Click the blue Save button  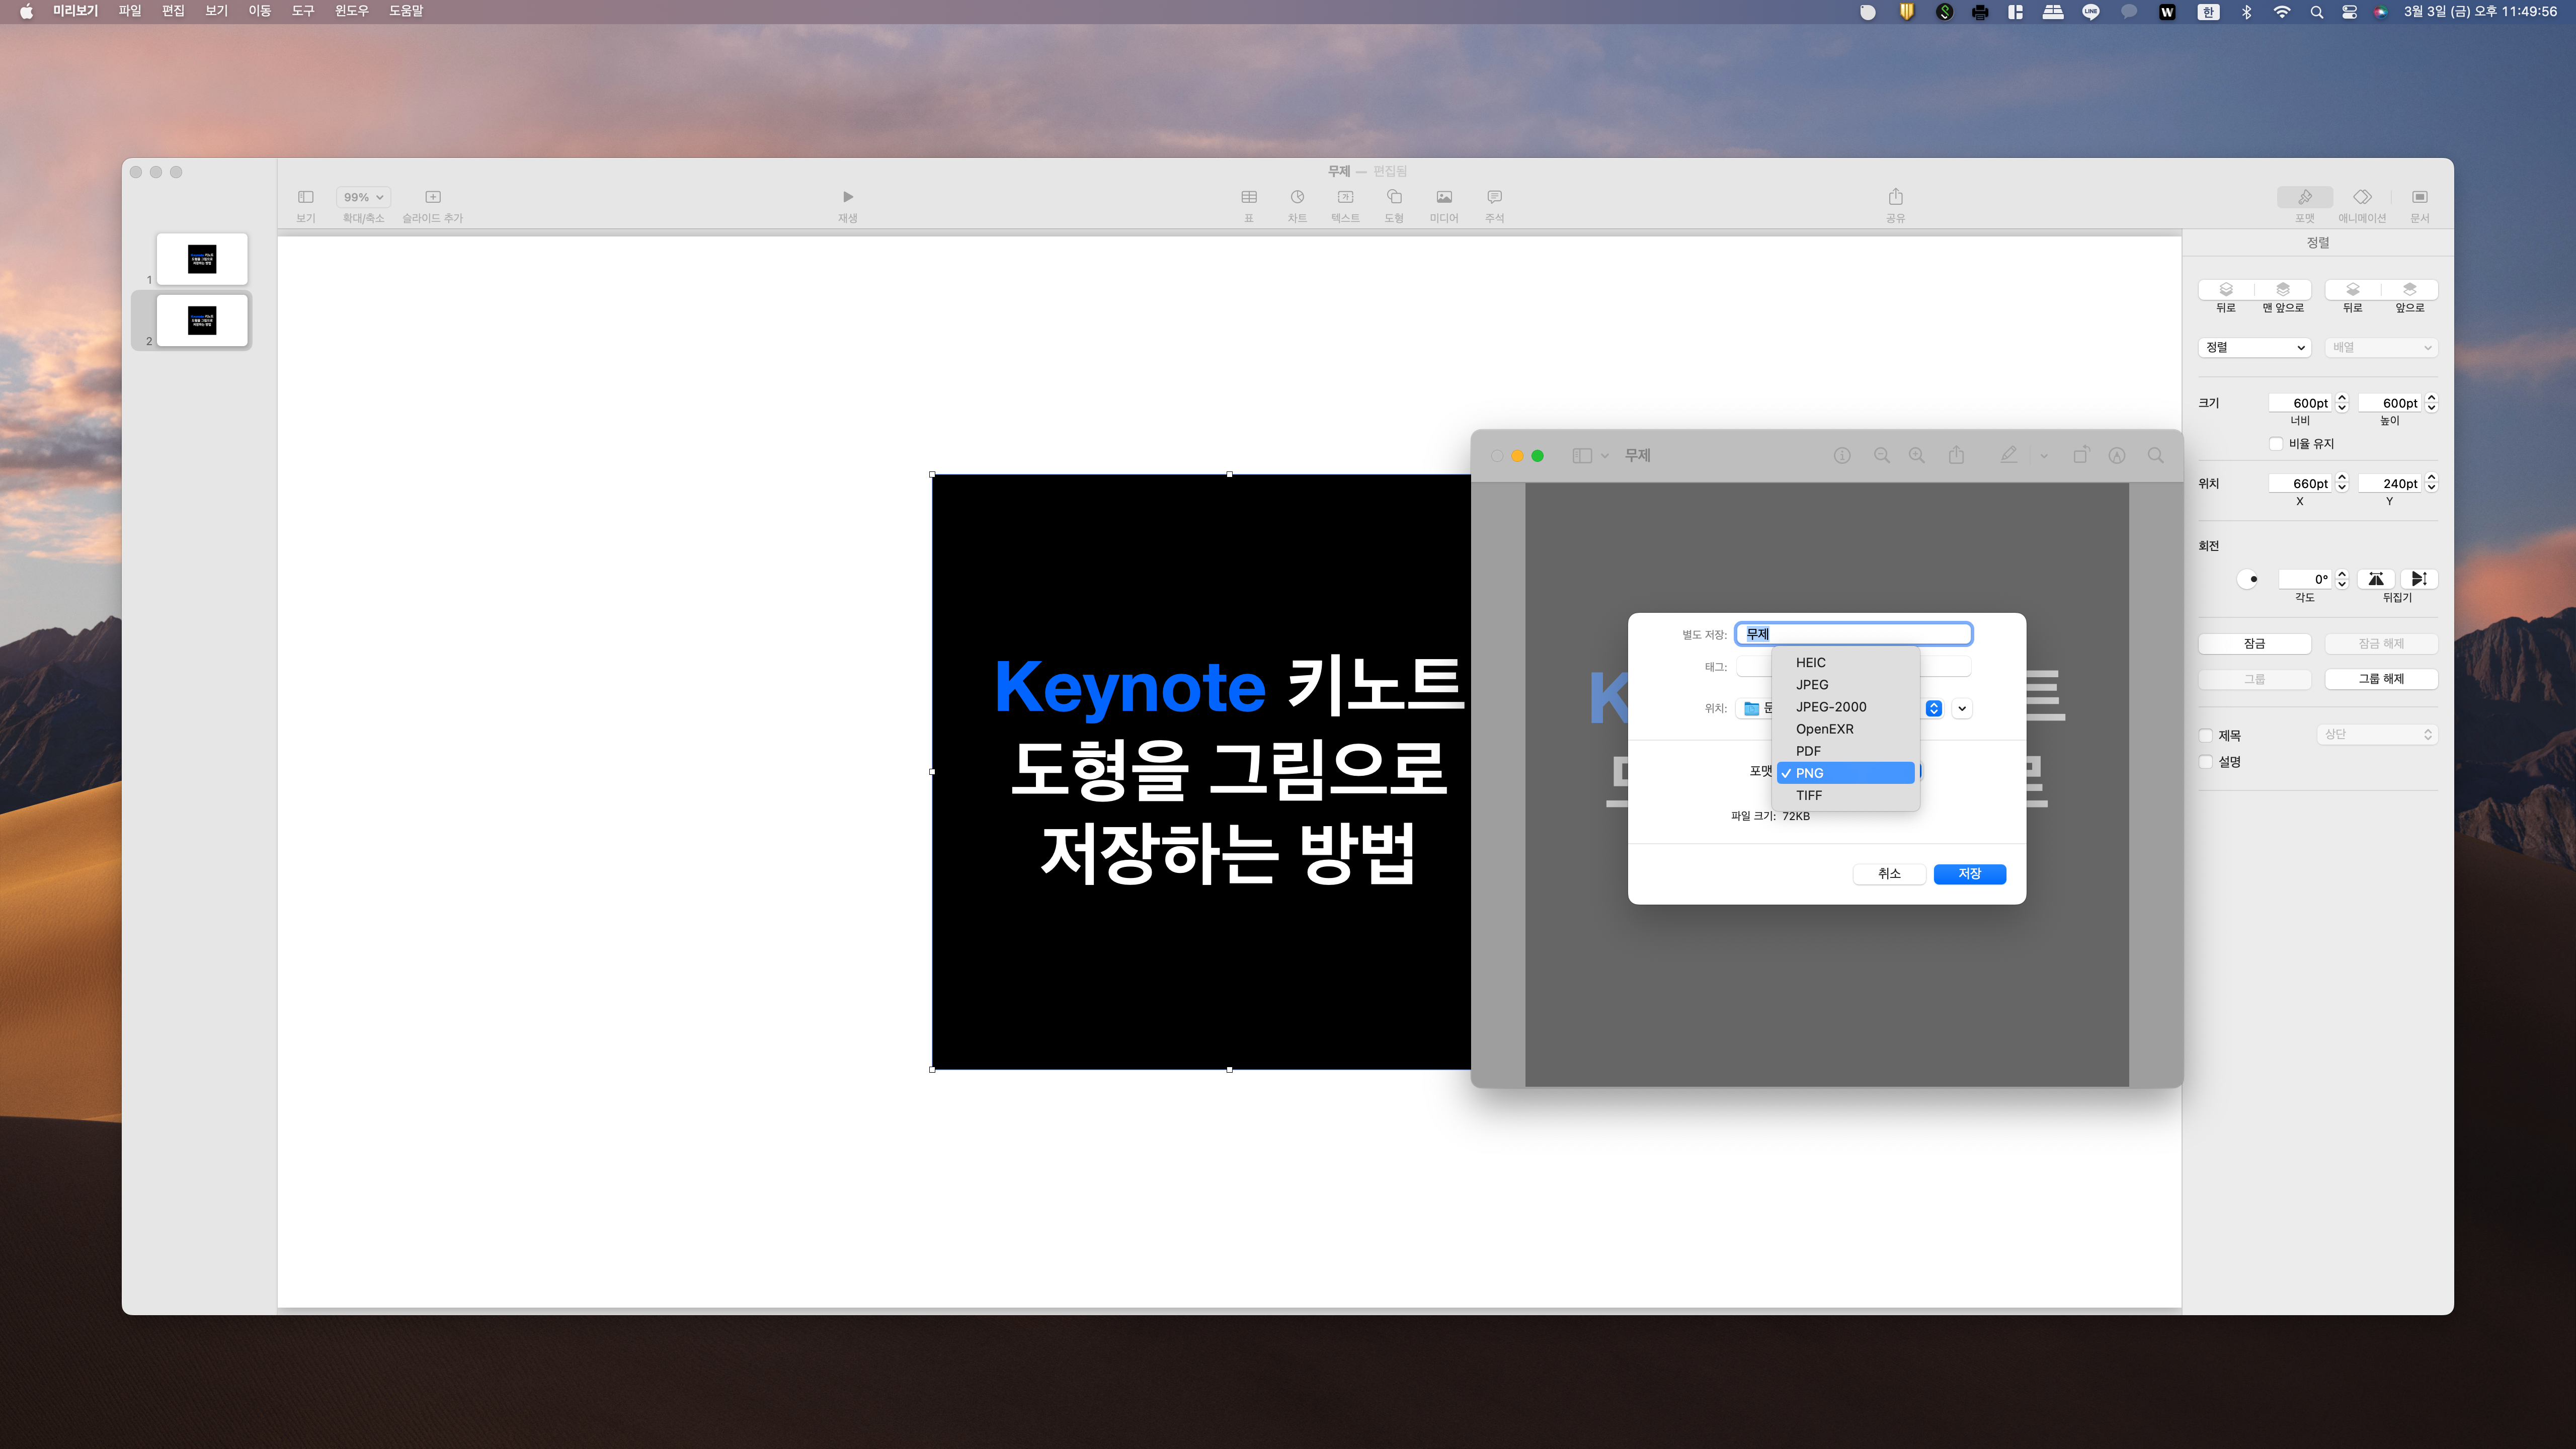[1969, 874]
